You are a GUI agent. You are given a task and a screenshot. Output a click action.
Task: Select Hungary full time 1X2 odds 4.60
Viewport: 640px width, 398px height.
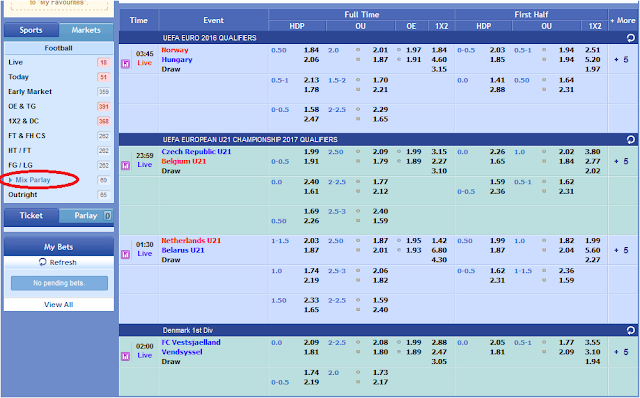pyautogui.click(x=439, y=60)
